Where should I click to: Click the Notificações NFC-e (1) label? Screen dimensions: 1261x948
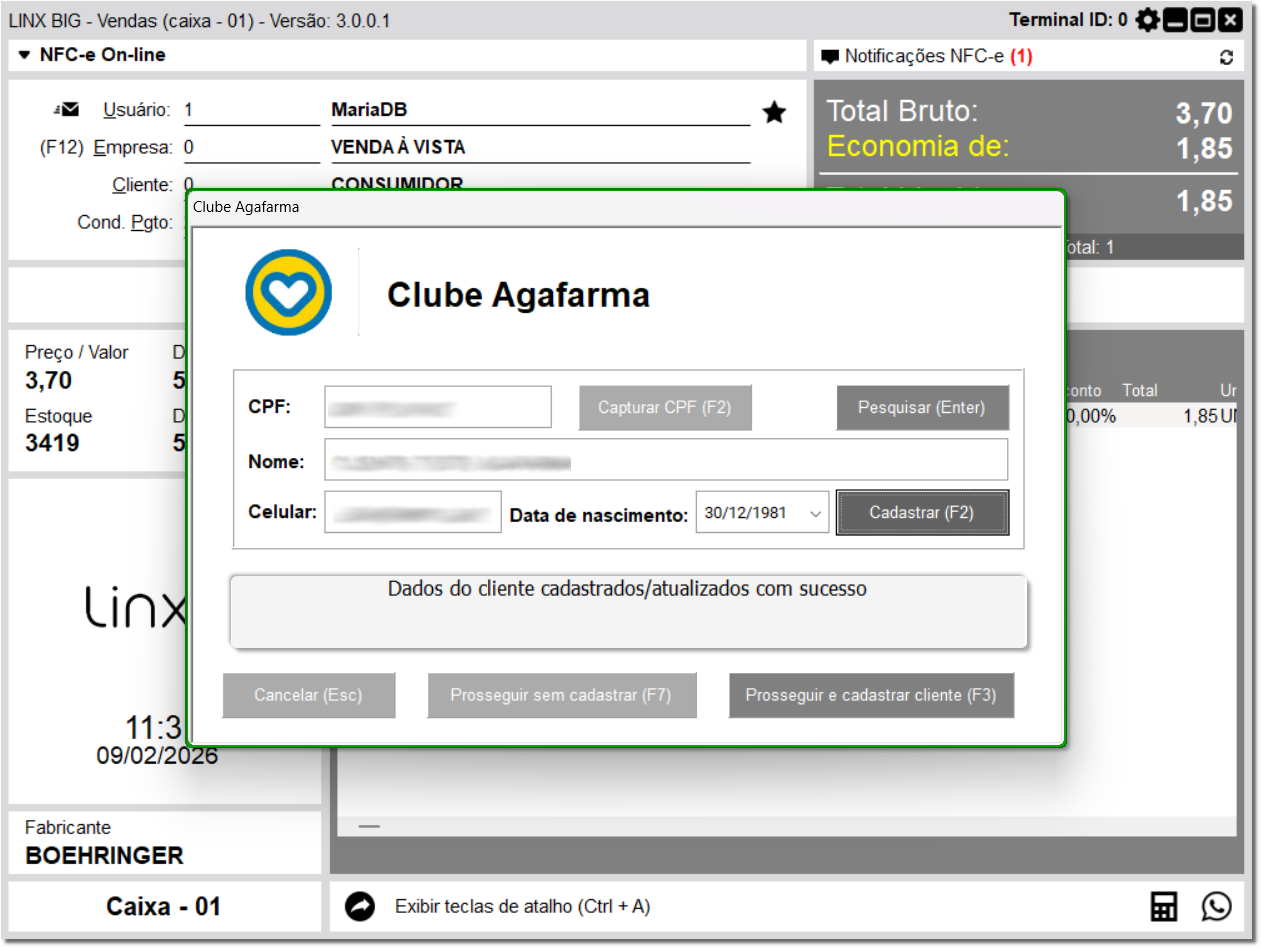[x=939, y=57]
